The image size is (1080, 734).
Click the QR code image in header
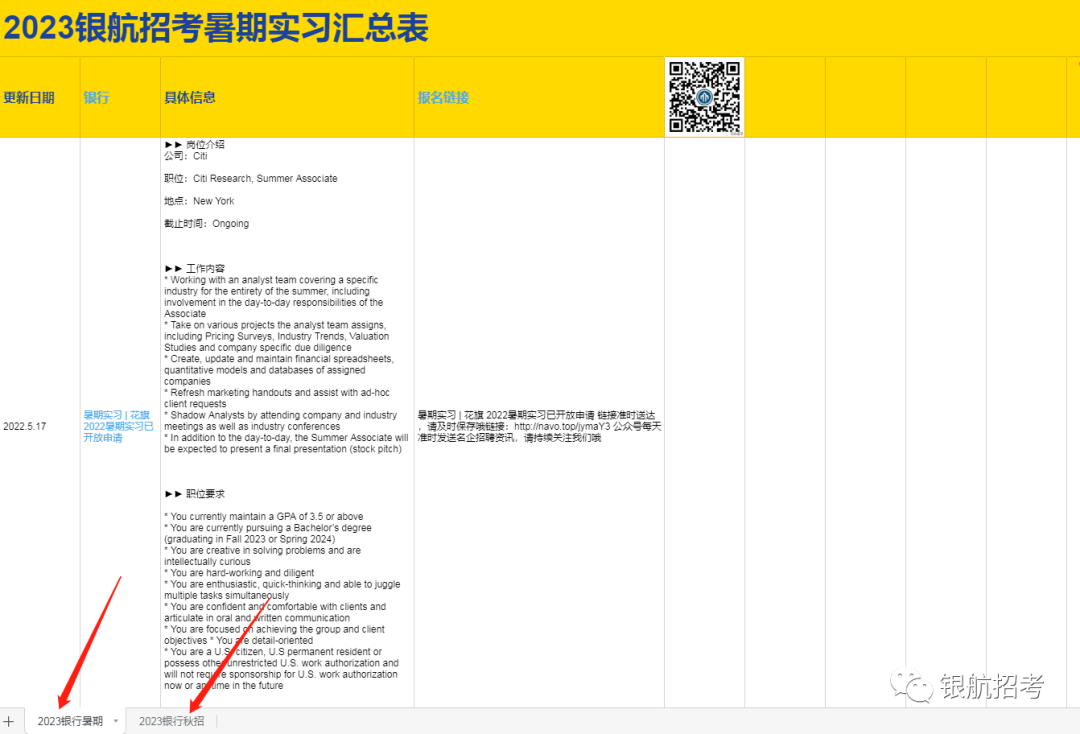pyautogui.click(x=704, y=97)
